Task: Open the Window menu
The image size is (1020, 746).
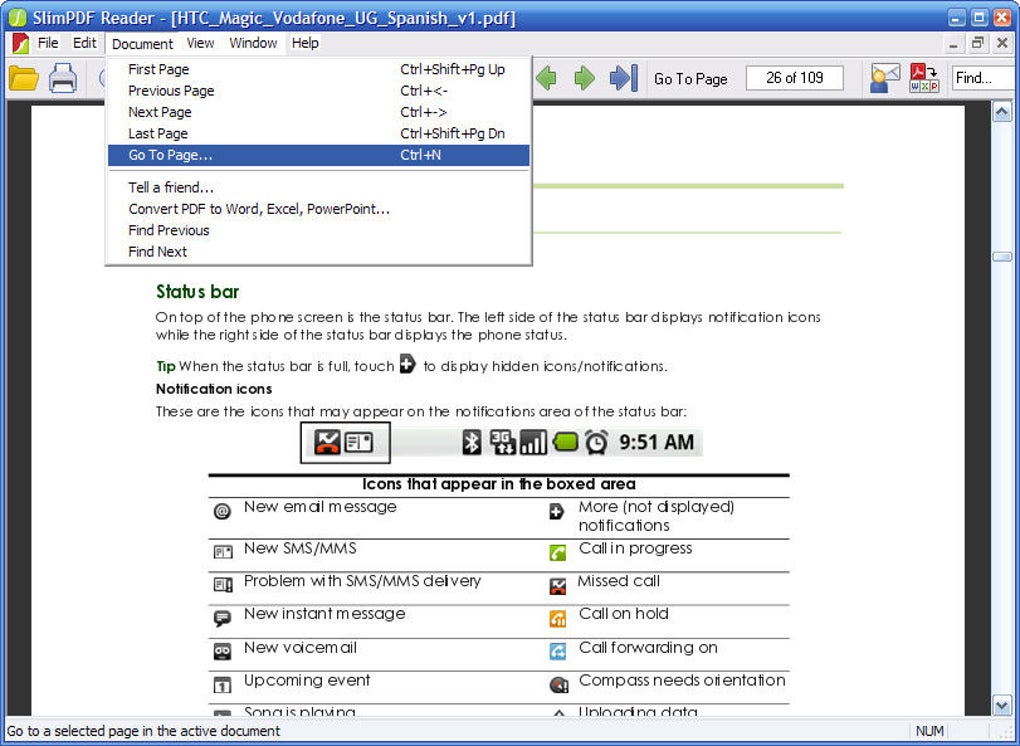Action: coord(253,43)
